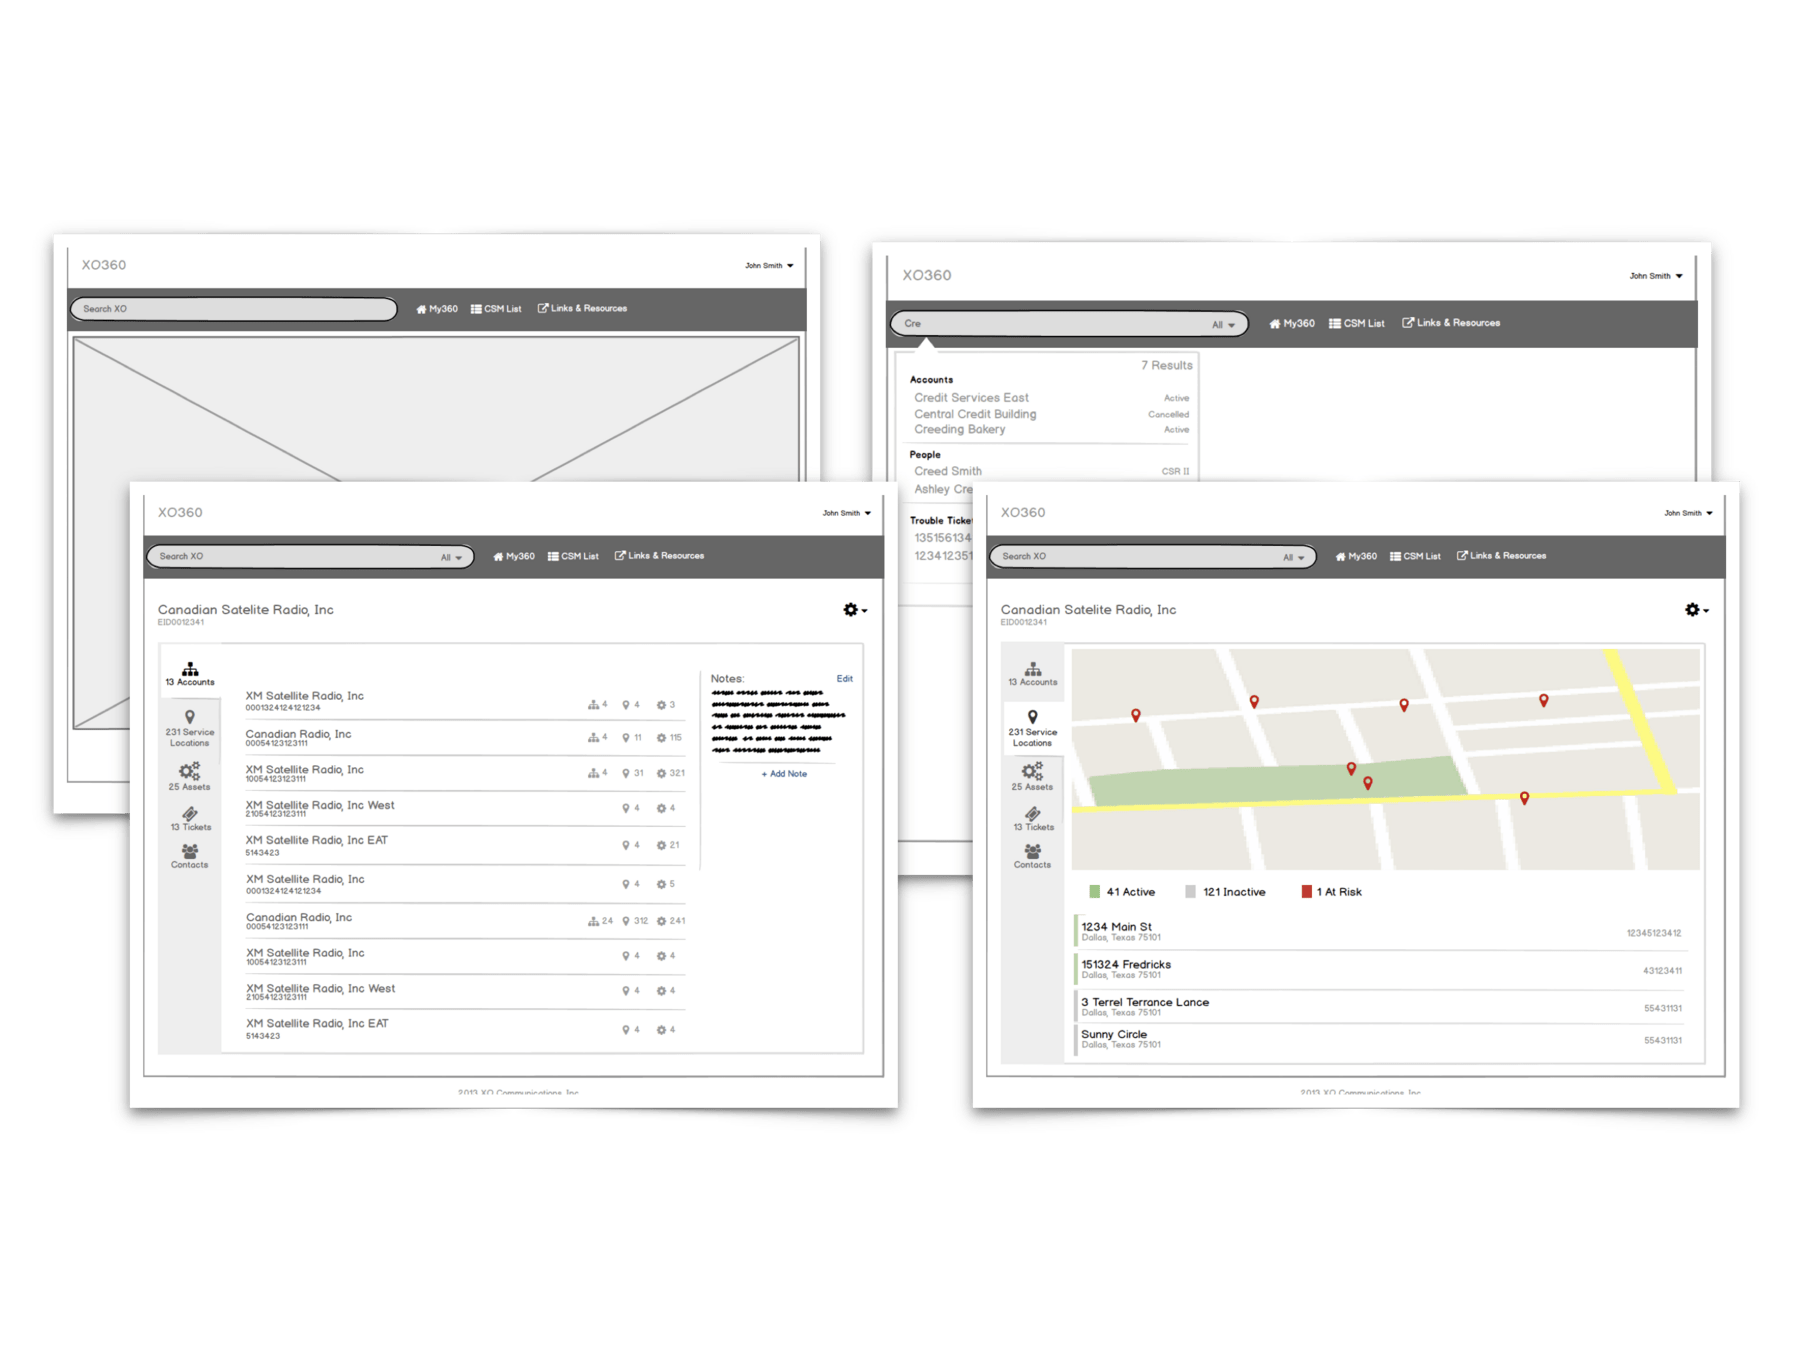Viewport: 1793px width, 1350px height.
Task: Expand John Smith menu in placeholder wireframe window
Action: pyautogui.click(x=768, y=266)
